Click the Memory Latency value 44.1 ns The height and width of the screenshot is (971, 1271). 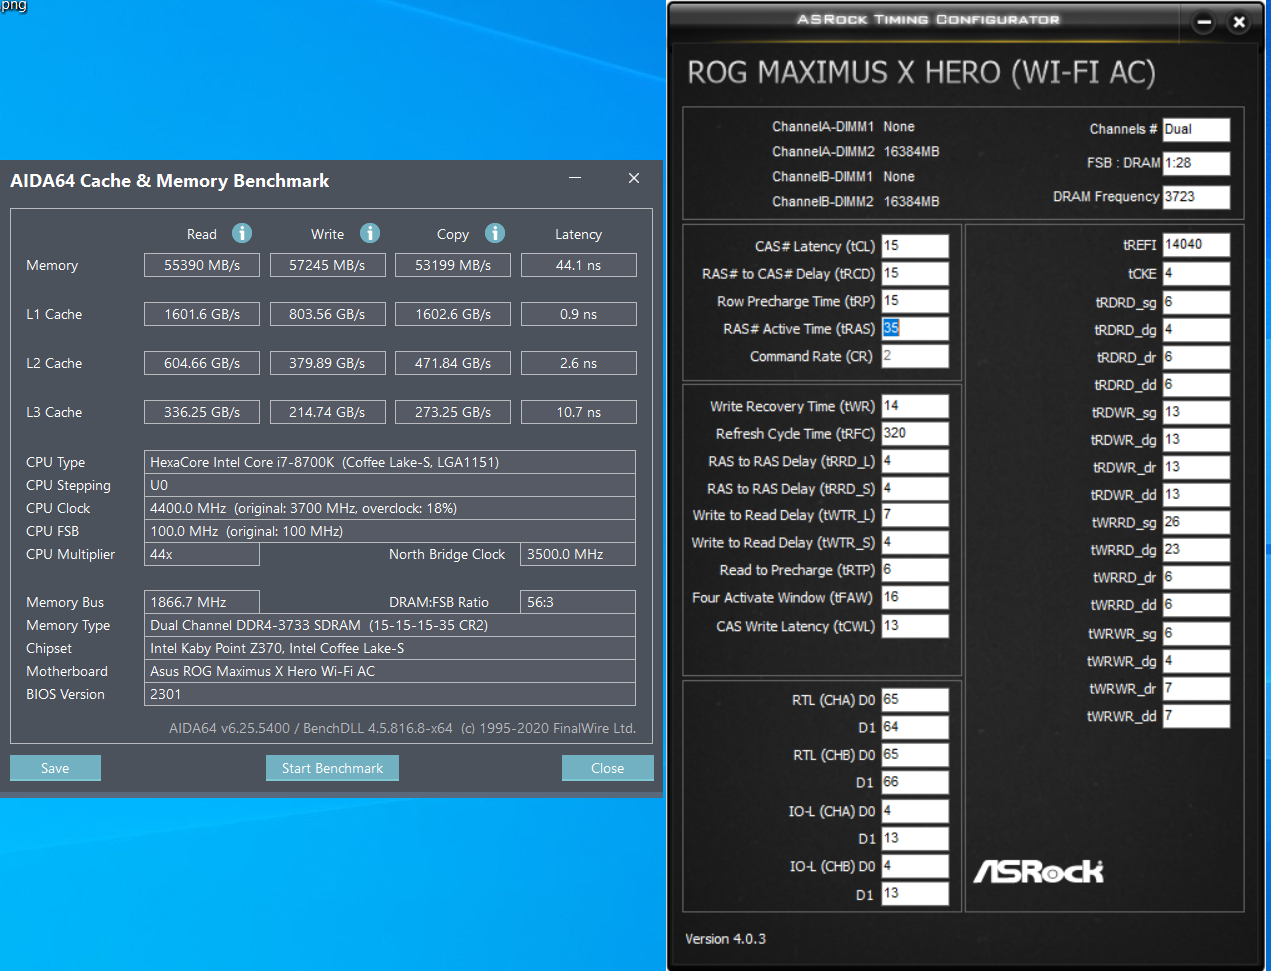click(x=578, y=265)
